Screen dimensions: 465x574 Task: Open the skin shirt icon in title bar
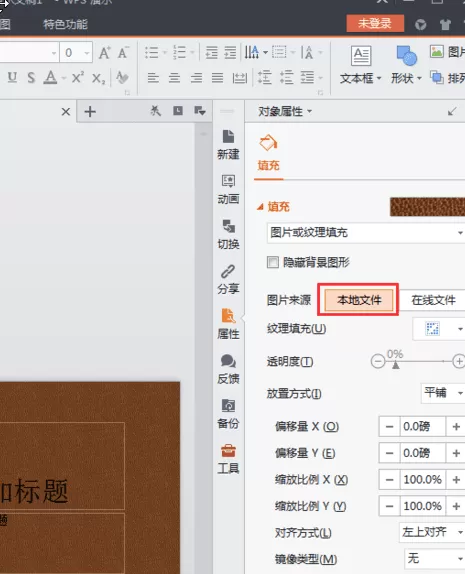click(445, 25)
